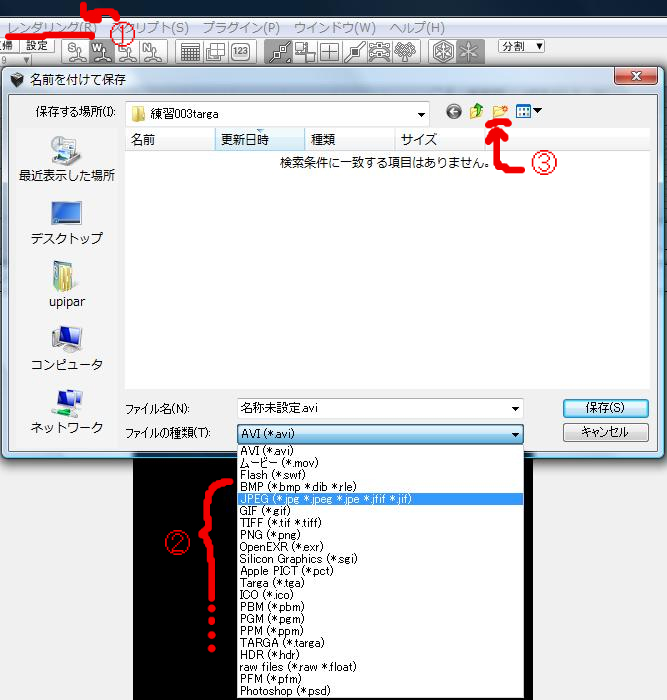The width and height of the screenshot is (667, 700).
Task: Choose TARGA (*.targa) file type
Action: (x=380, y=643)
